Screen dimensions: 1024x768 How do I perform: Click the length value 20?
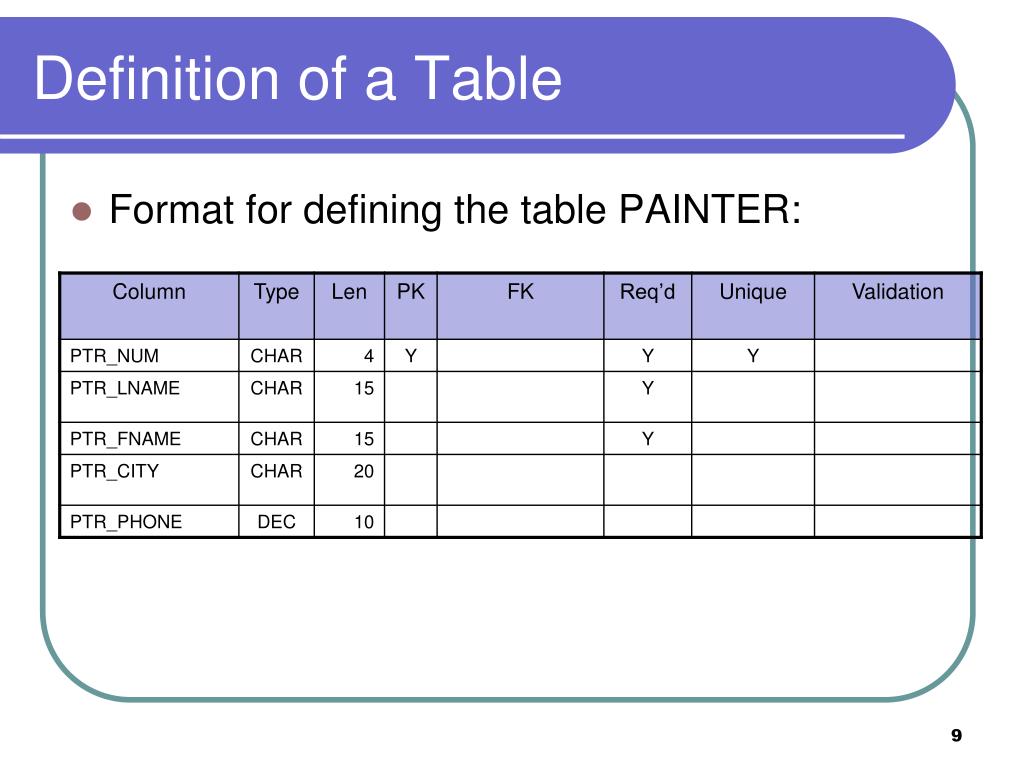pos(364,471)
